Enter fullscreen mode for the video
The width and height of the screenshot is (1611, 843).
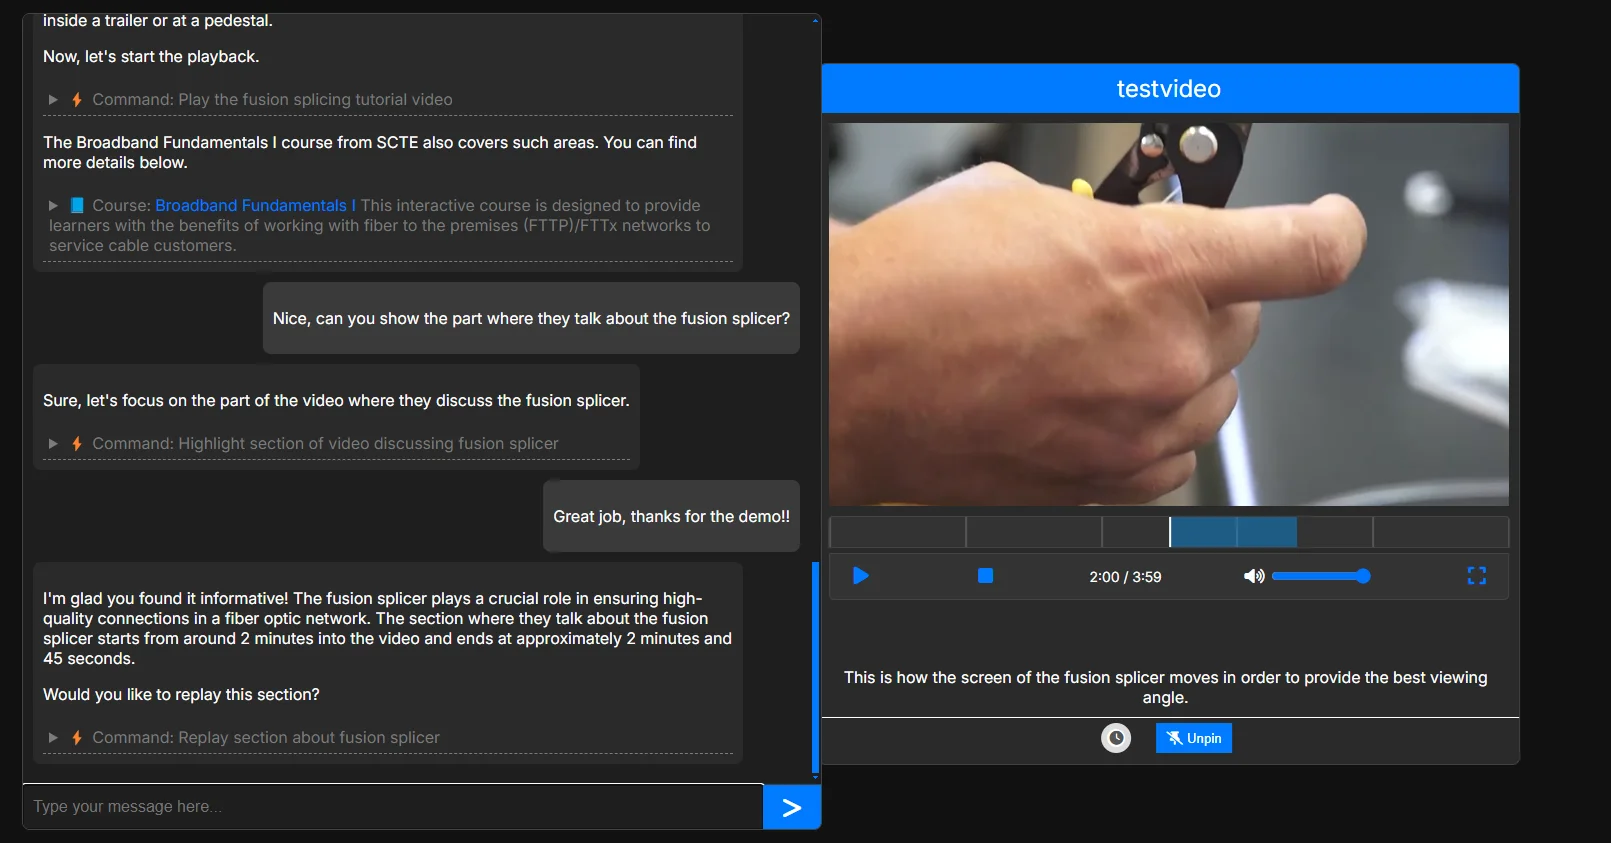1477,576
